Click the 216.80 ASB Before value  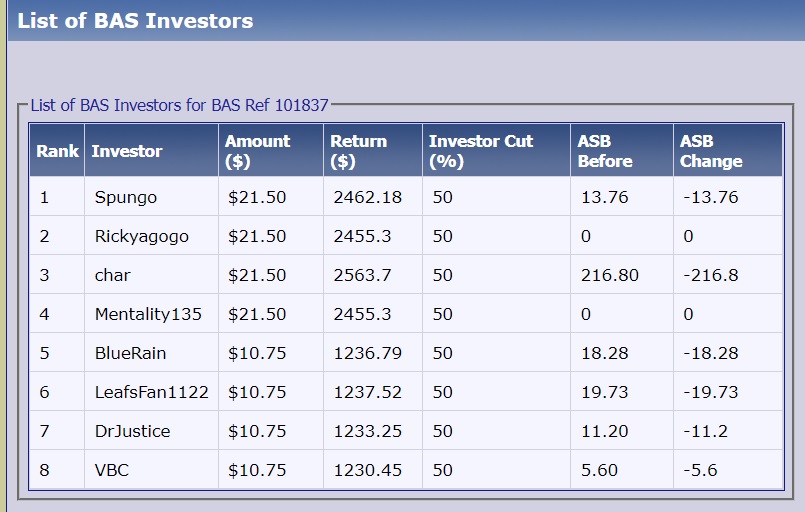coord(609,275)
